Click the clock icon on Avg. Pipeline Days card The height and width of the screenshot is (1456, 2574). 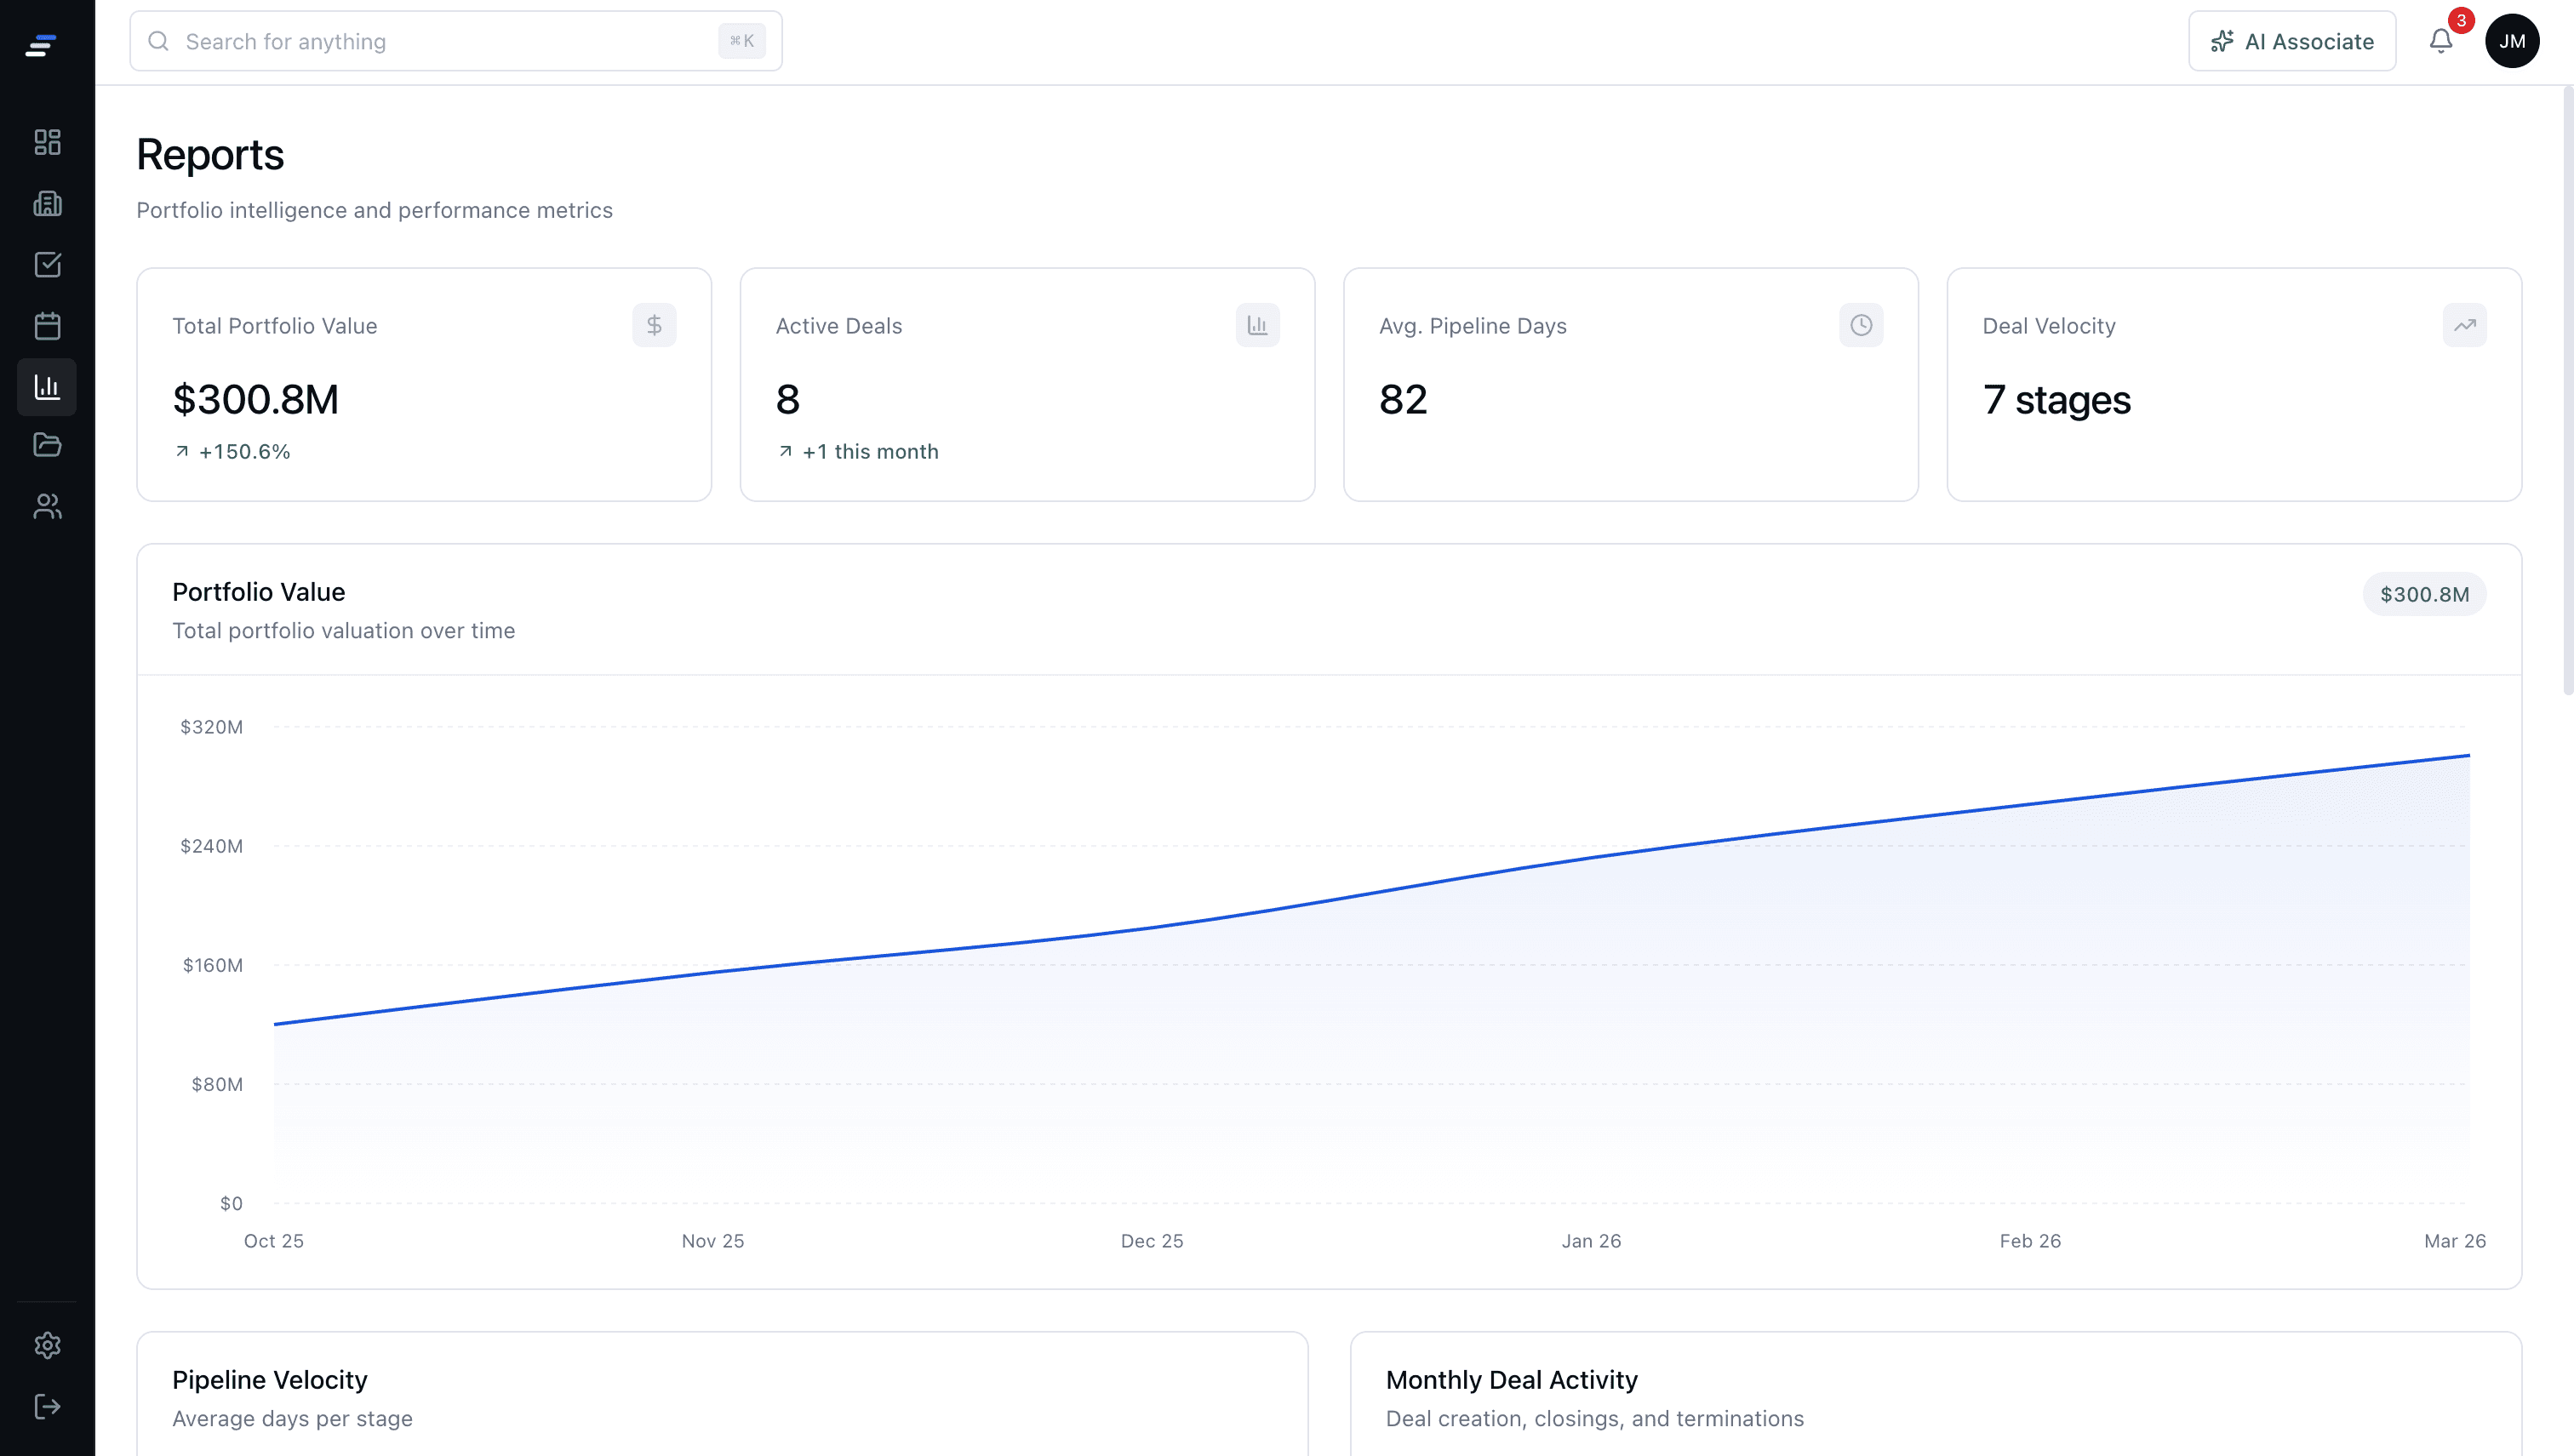[1860, 324]
